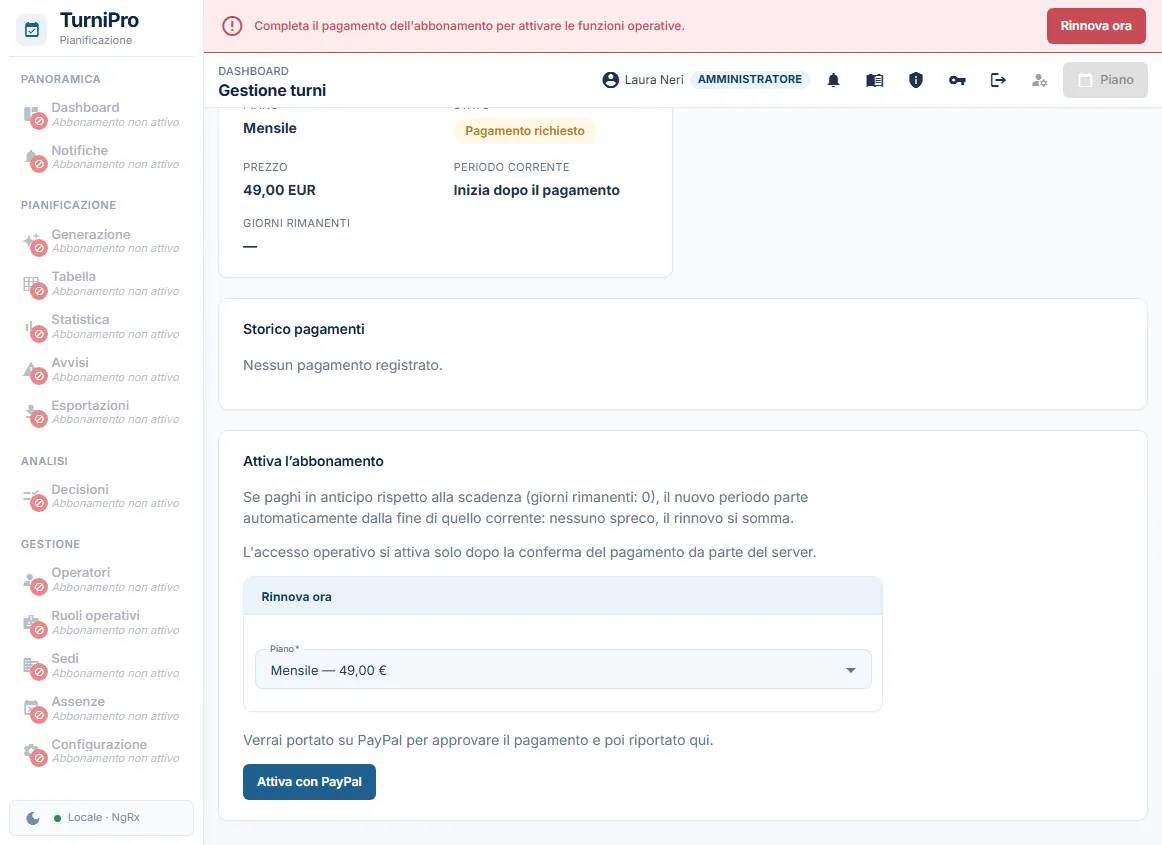This screenshot has height=845, width=1162.
Task: Click the Avvisi warning icon
Action: pyautogui.click(x=31, y=370)
